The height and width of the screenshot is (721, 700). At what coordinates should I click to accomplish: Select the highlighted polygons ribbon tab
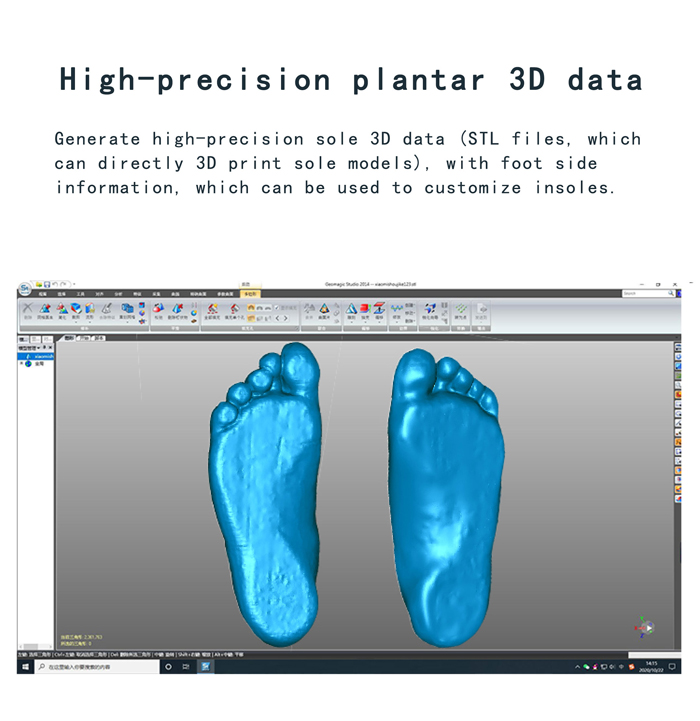[250, 294]
